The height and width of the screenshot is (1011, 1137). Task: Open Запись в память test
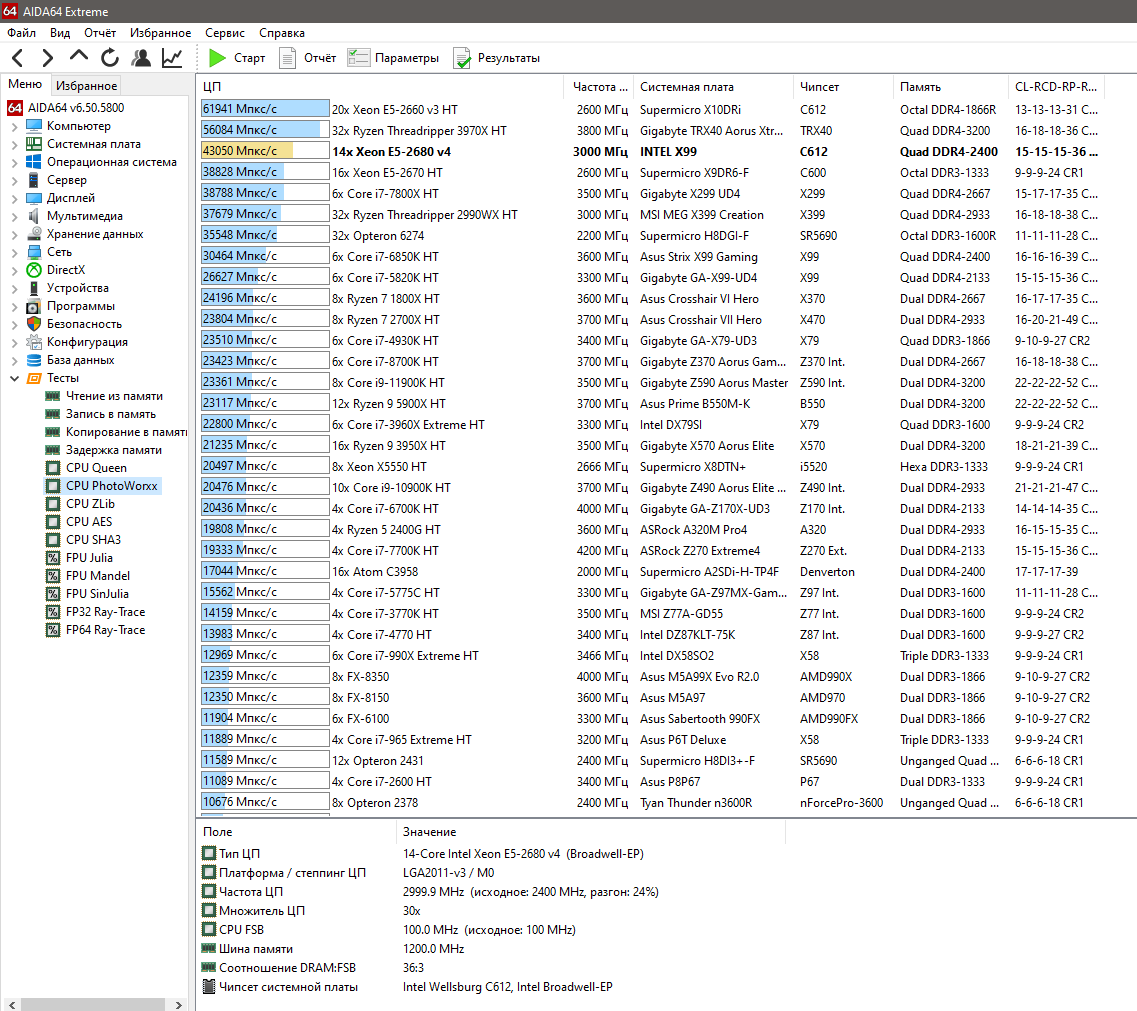(111, 414)
